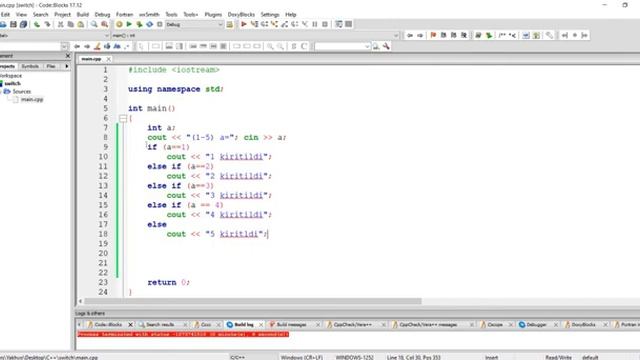Close the Build log tab
Viewport: 640px width, 360px height.
261,325
